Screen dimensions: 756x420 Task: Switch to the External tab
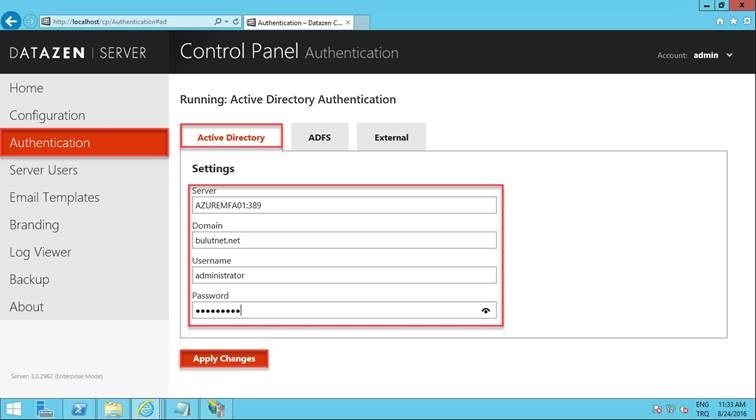[x=392, y=137]
